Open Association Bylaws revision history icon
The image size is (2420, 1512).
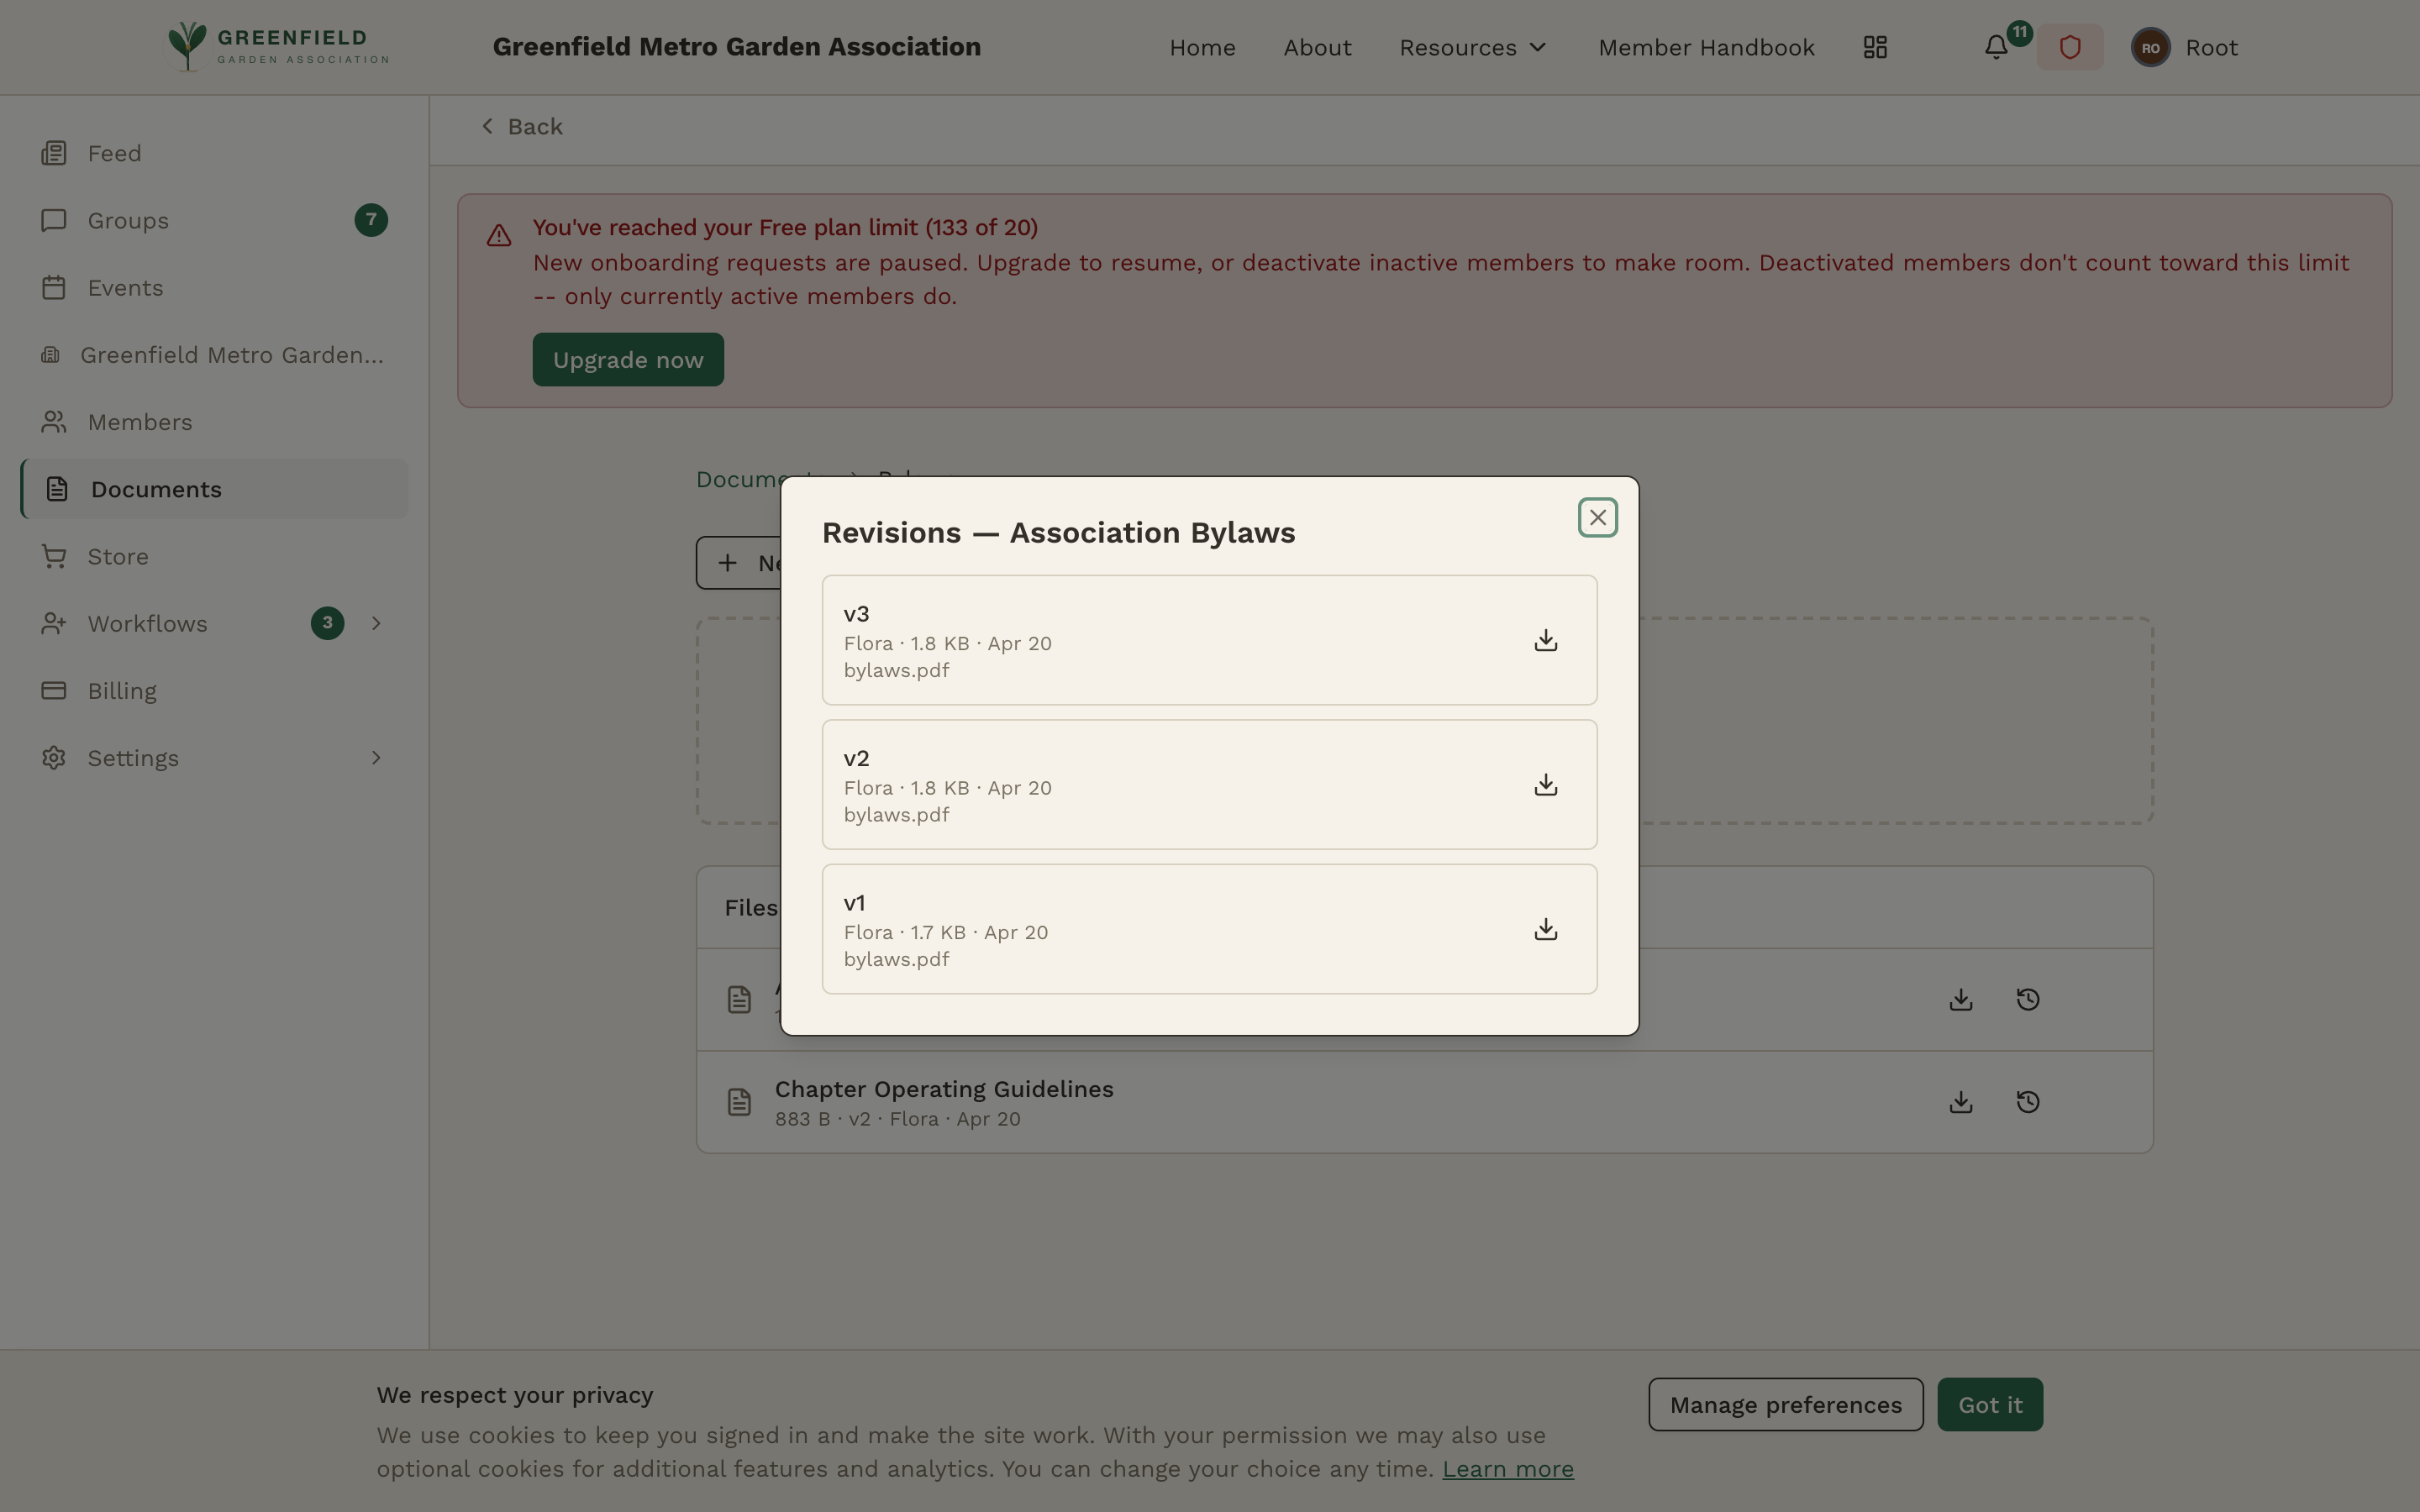pos(2027,999)
